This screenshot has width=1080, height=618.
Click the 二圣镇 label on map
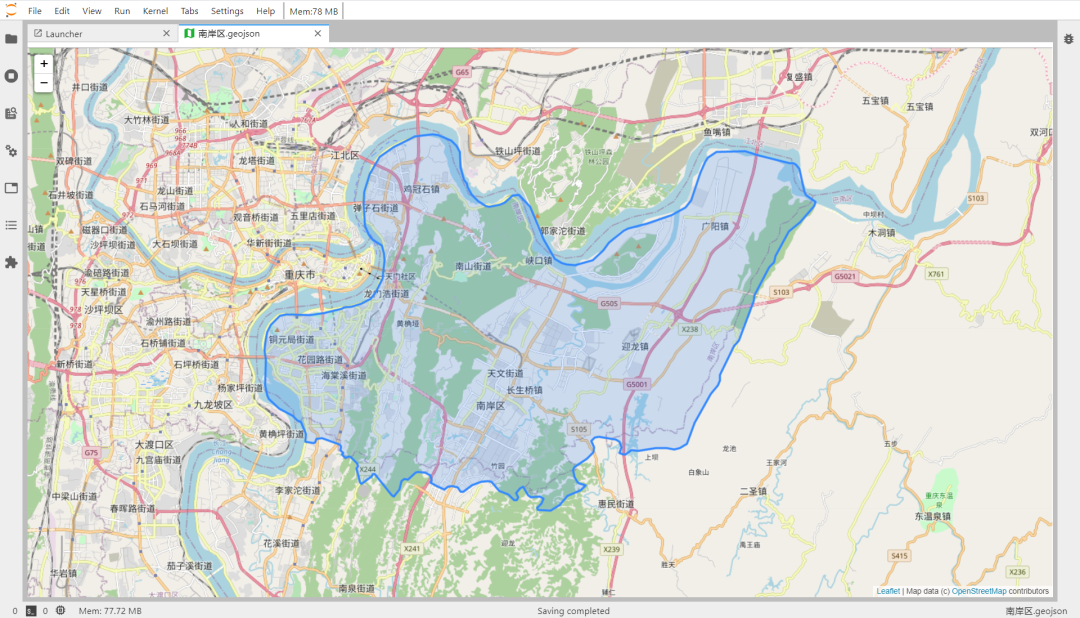coord(753,491)
